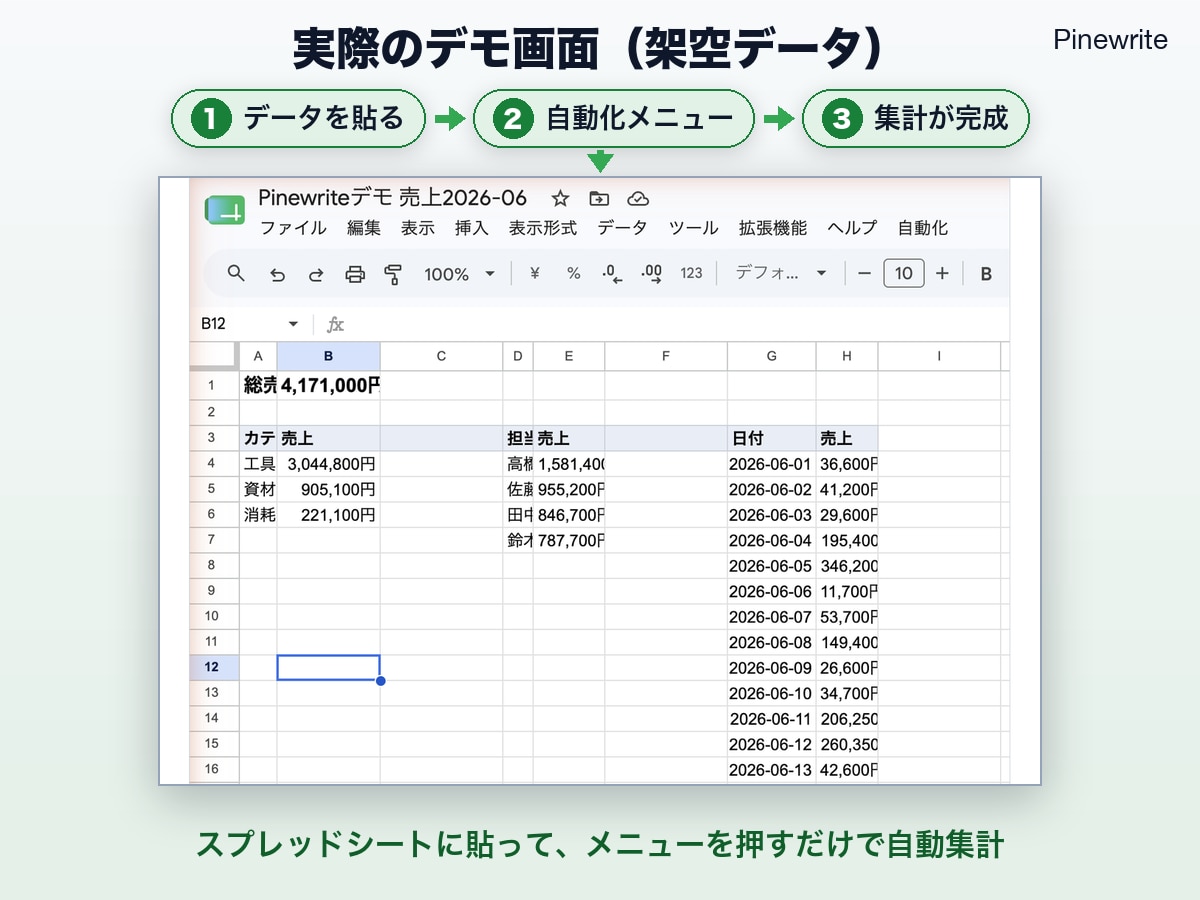Click the cell with 3,044,800円
This screenshot has height=900, width=1200.
point(328,464)
